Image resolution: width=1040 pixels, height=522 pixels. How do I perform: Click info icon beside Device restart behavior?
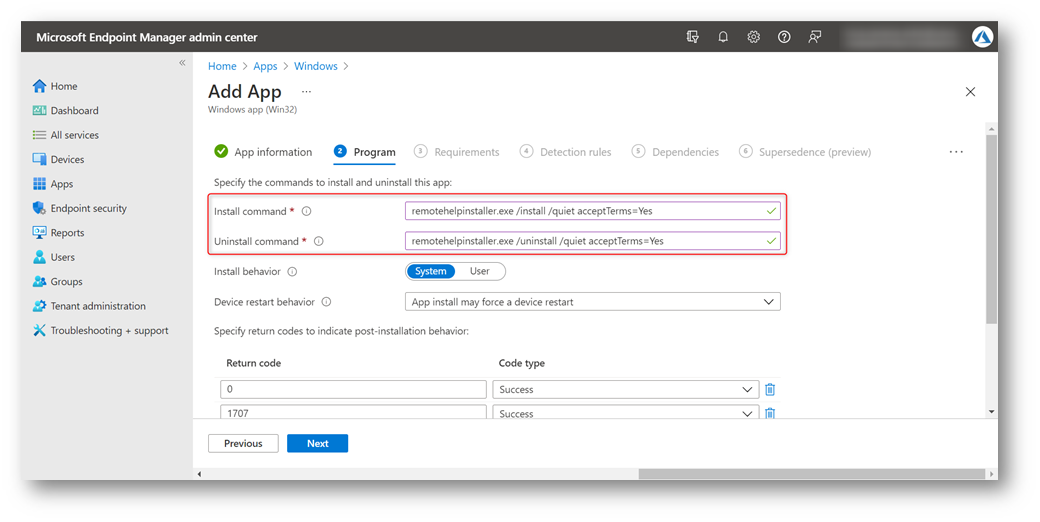tap(326, 302)
